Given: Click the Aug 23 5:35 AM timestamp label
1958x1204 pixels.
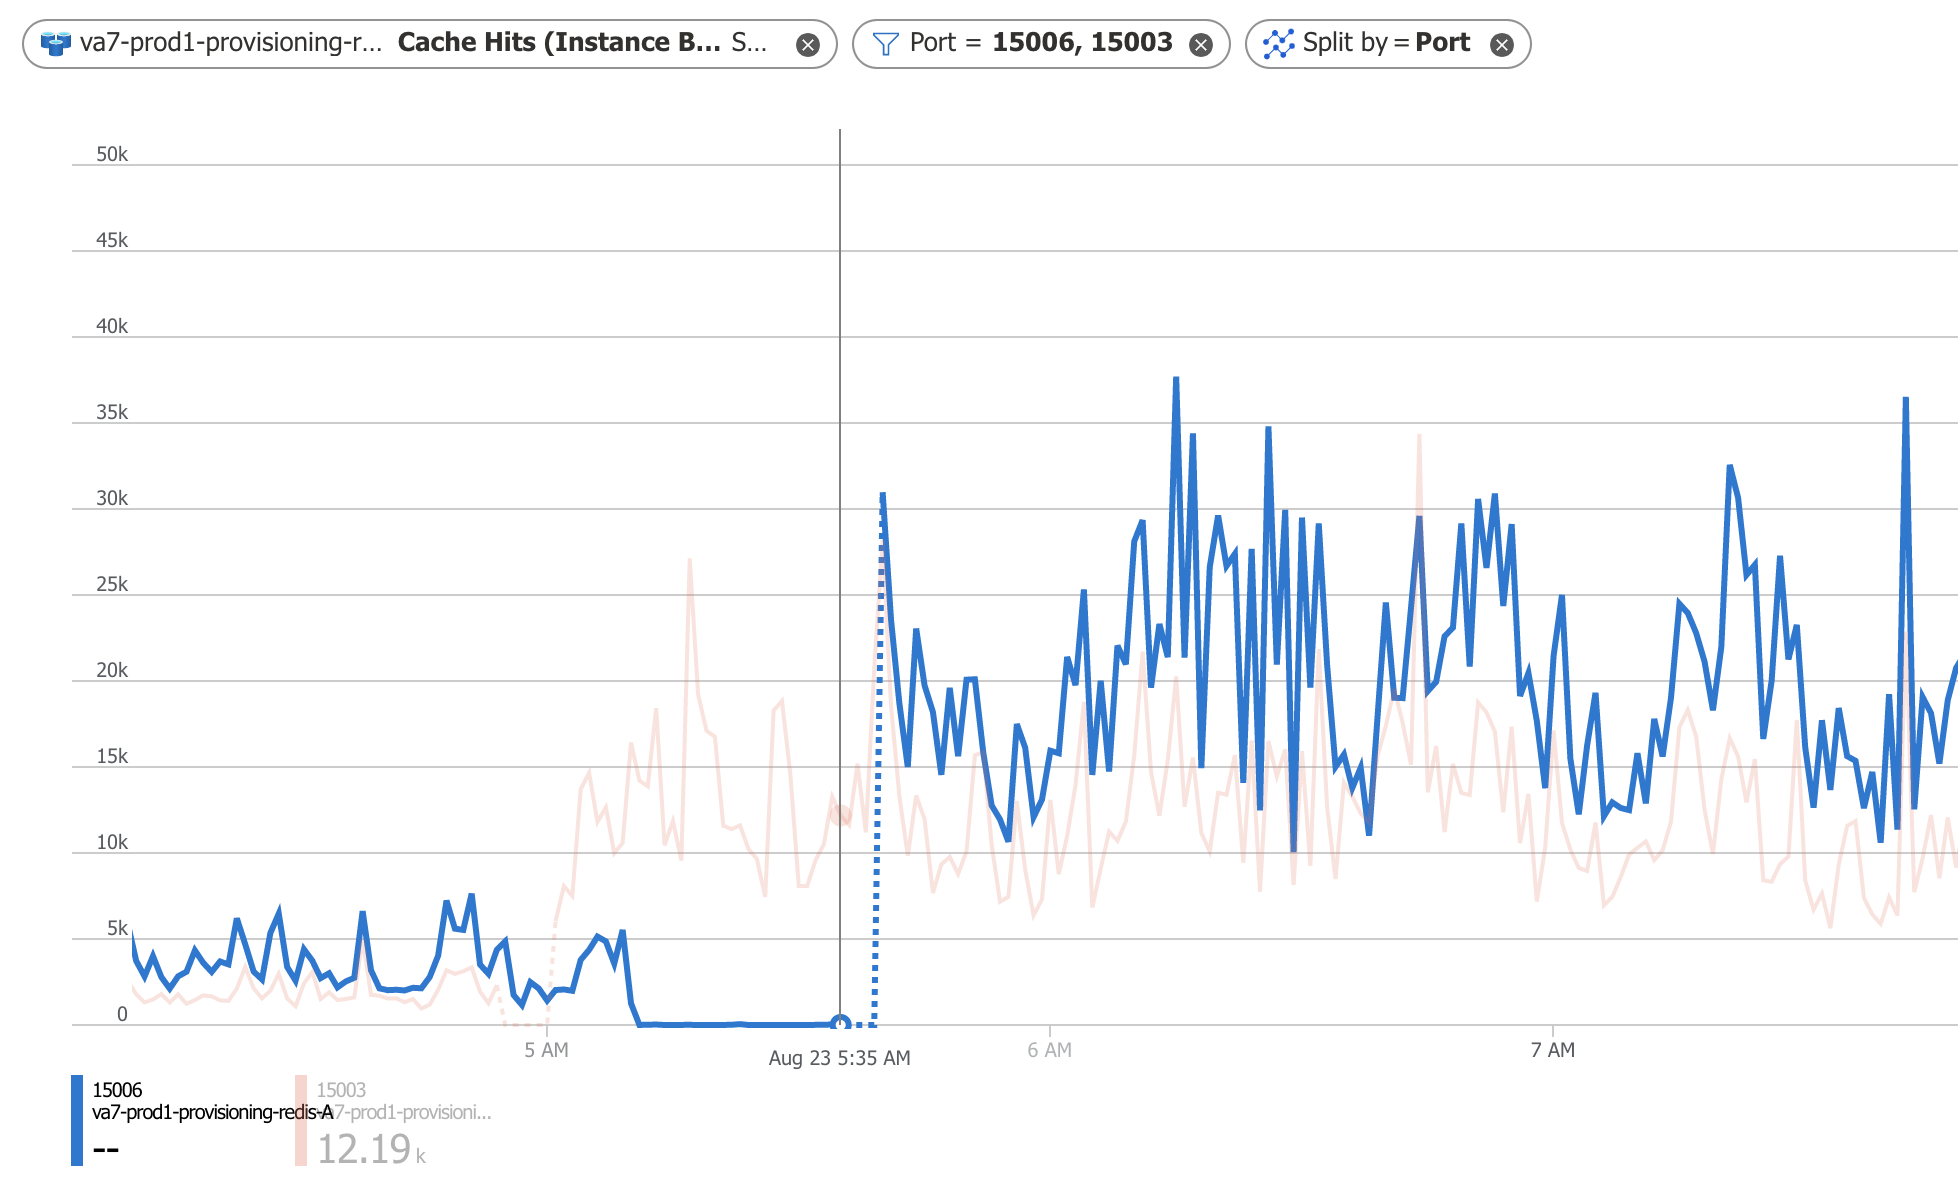Looking at the screenshot, I should click(839, 1057).
